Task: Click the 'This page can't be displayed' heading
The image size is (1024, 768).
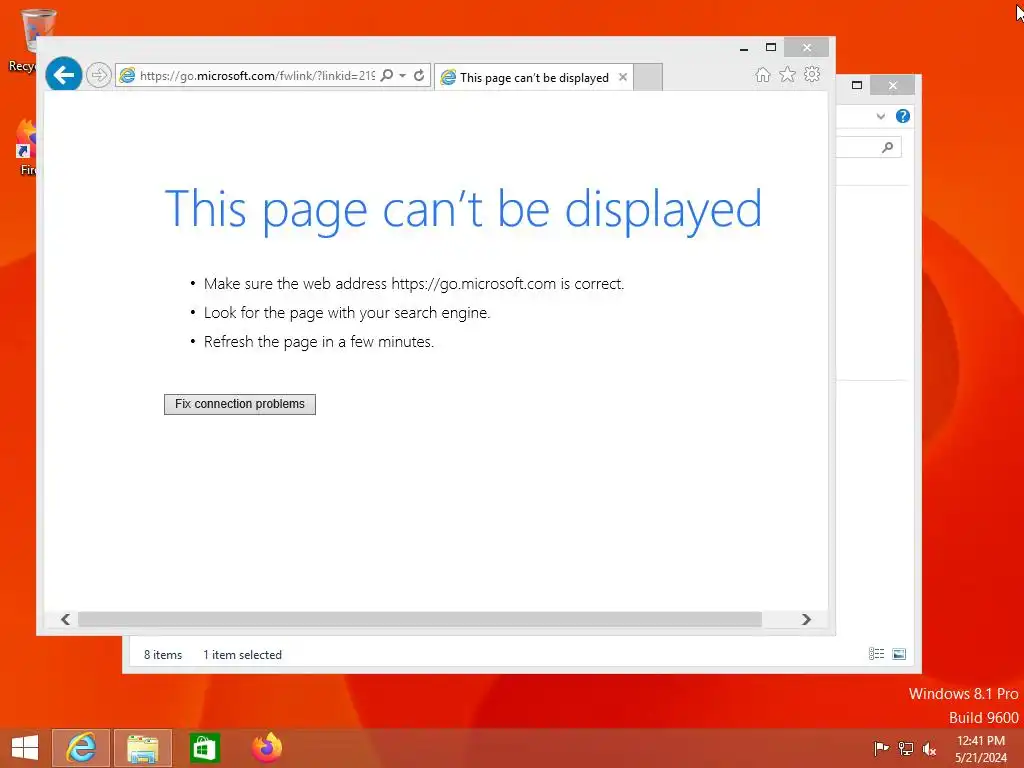Action: [463, 210]
